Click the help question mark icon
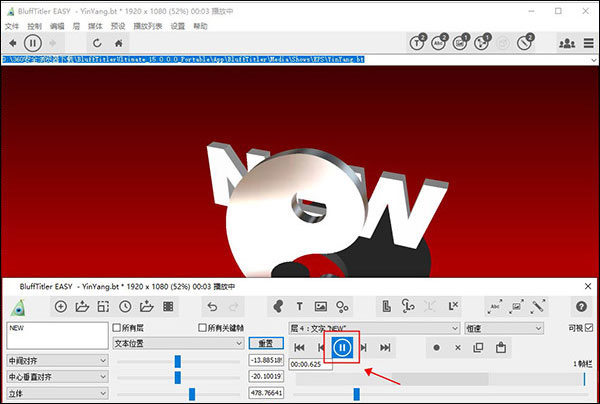Image resolution: width=600 pixels, height=404 pixels. click(580, 306)
